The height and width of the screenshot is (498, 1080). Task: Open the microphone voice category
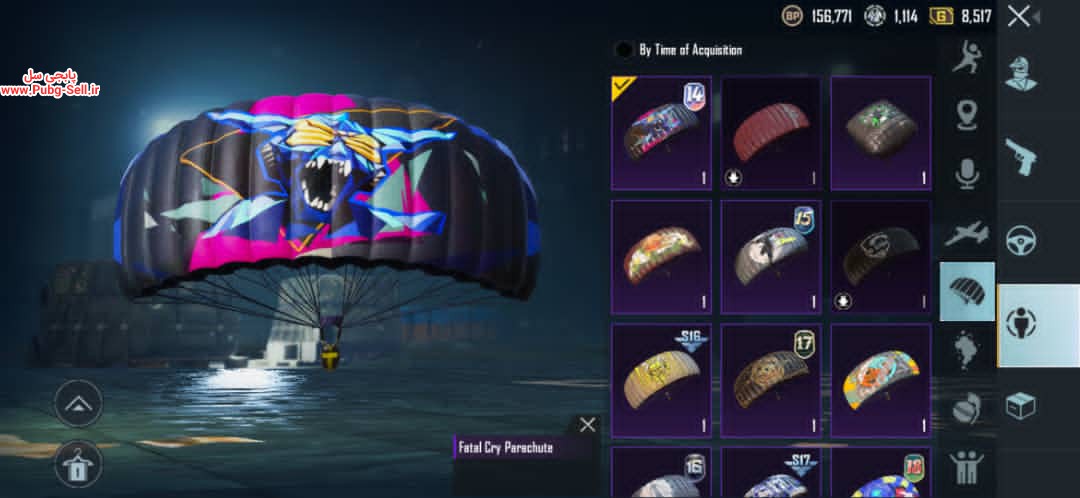click(967, 174)
